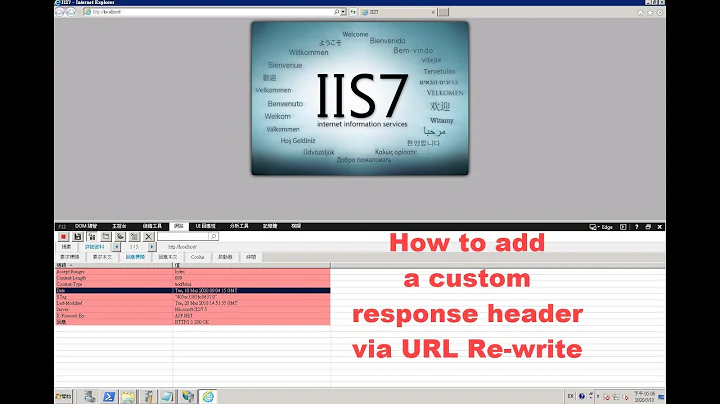Click the fifth icon in the network toolbar
Screen dimensions: 720x404
[120, 236]
